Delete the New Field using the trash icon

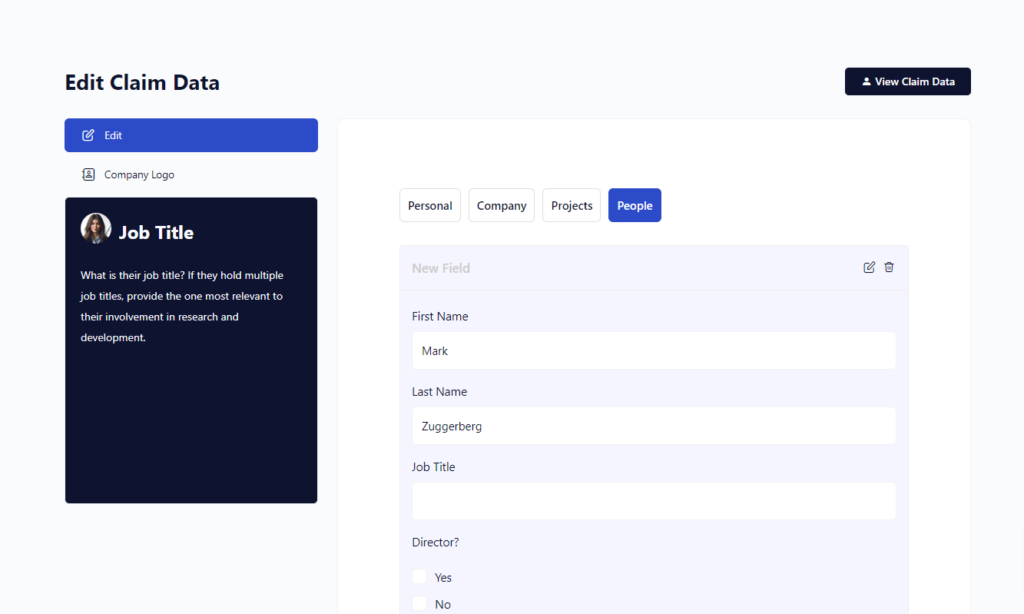tap(889, 267)
